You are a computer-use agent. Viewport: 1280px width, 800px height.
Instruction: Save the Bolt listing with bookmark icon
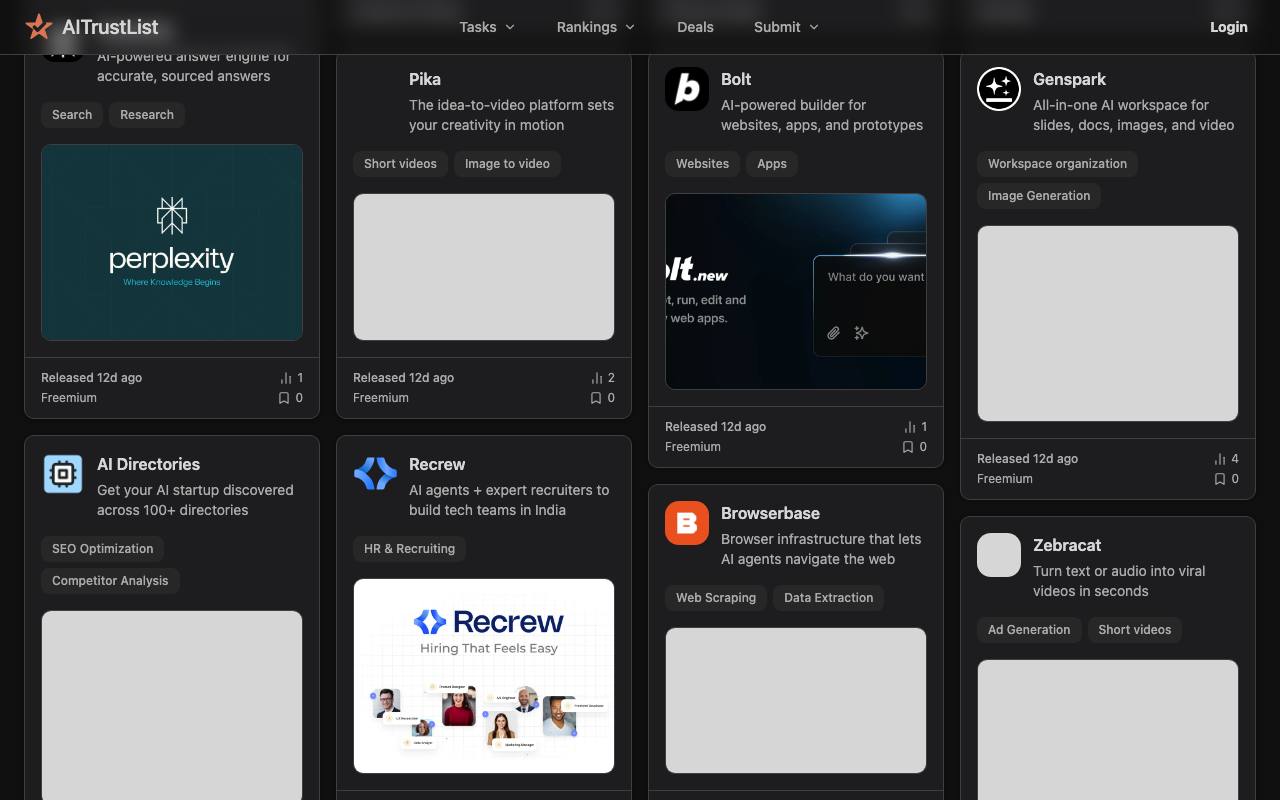908,447
